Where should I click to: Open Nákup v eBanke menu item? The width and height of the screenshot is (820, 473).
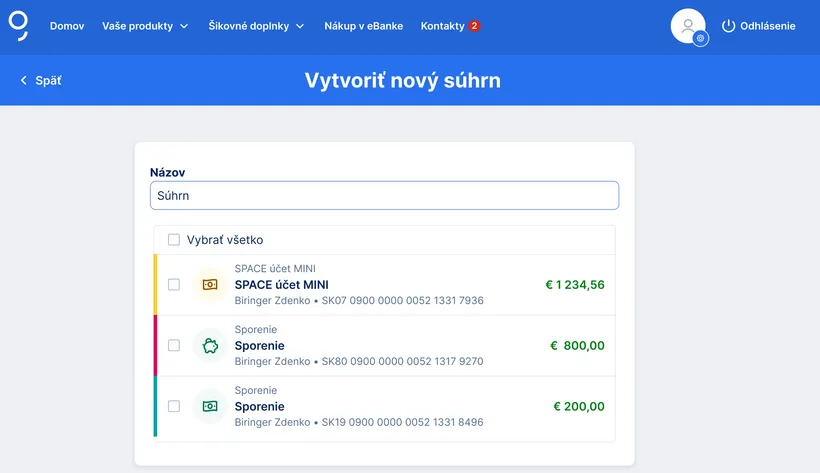click(x=364, y=26)
